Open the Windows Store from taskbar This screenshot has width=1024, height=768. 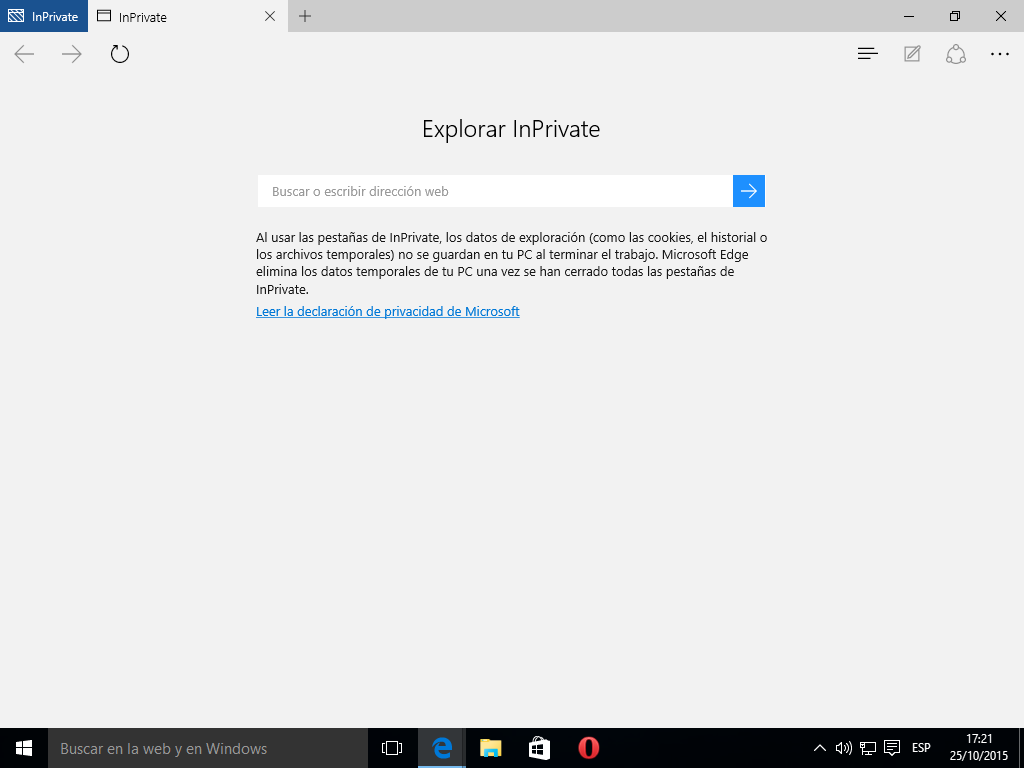point(539,748)
